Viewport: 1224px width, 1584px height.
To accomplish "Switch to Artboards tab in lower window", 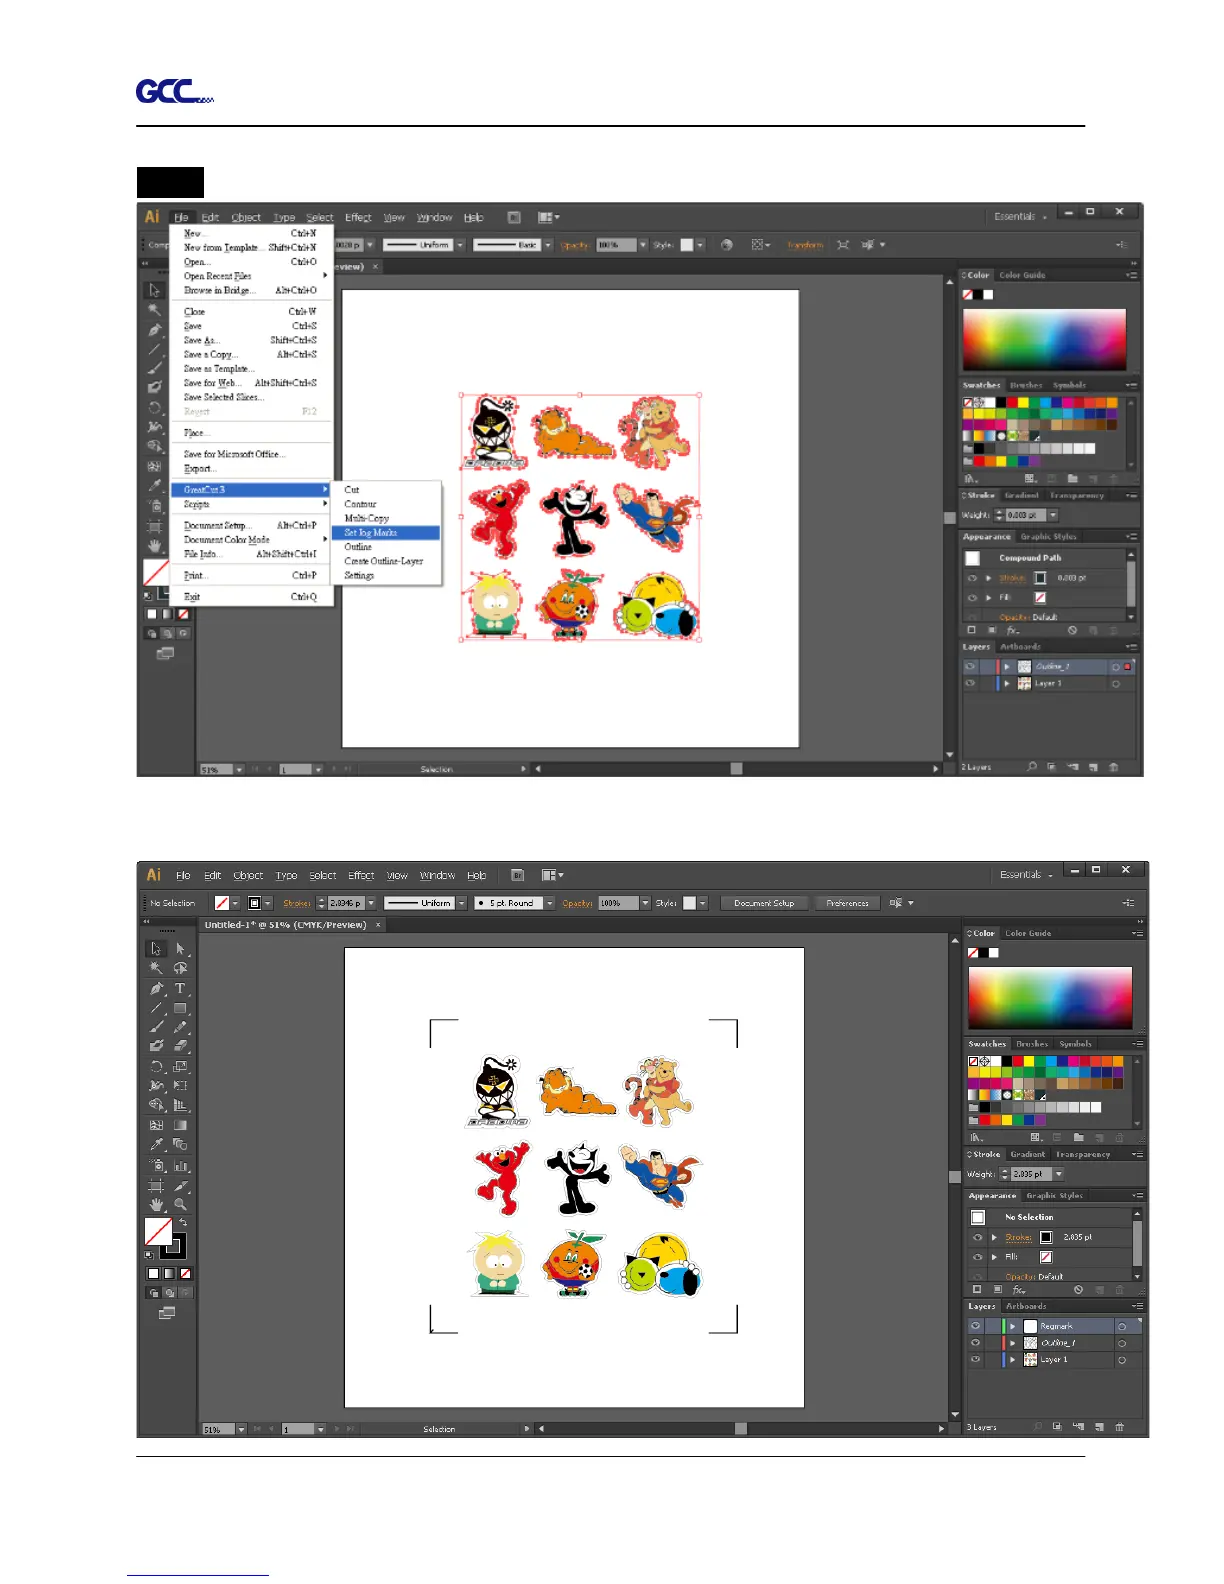I will [1026, 1306].
